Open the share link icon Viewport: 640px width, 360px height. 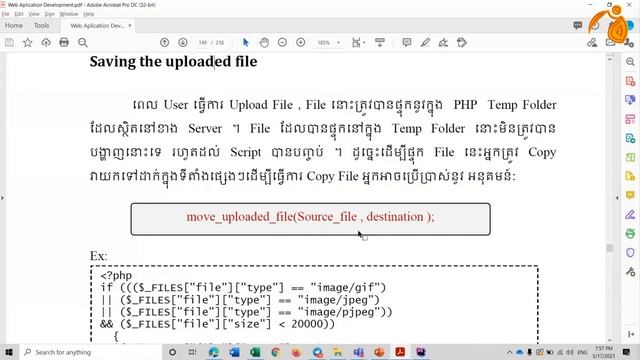592,42
